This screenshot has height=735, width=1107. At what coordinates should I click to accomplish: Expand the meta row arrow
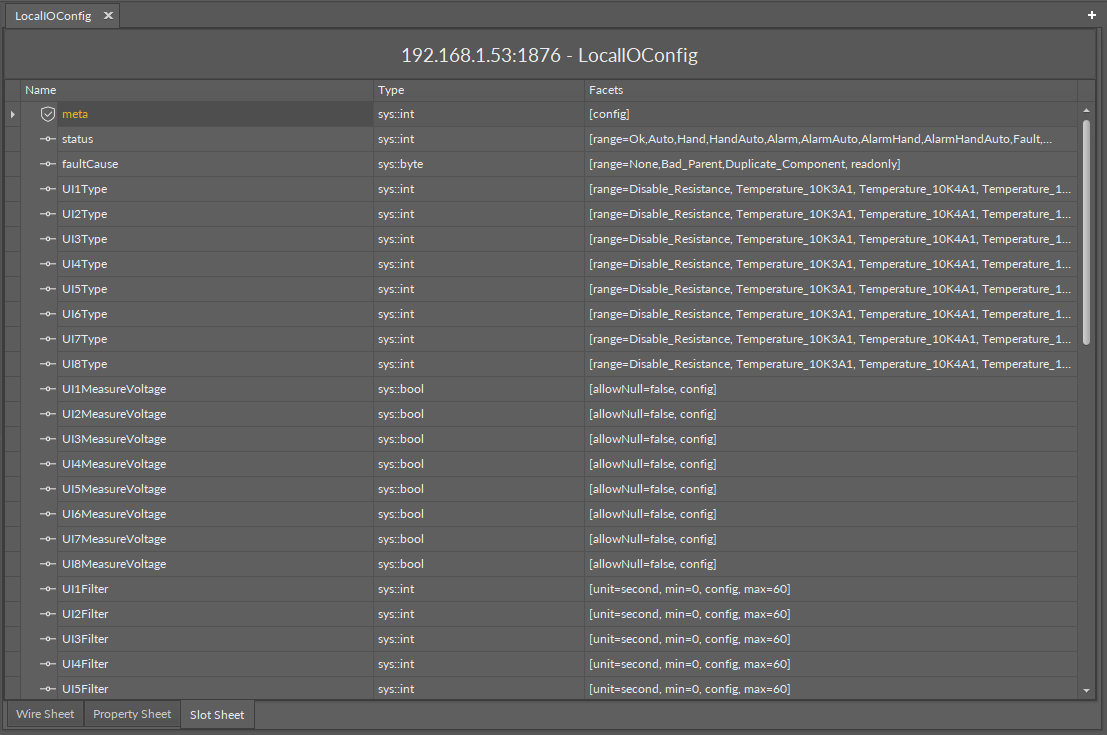(x=13, y=114)
